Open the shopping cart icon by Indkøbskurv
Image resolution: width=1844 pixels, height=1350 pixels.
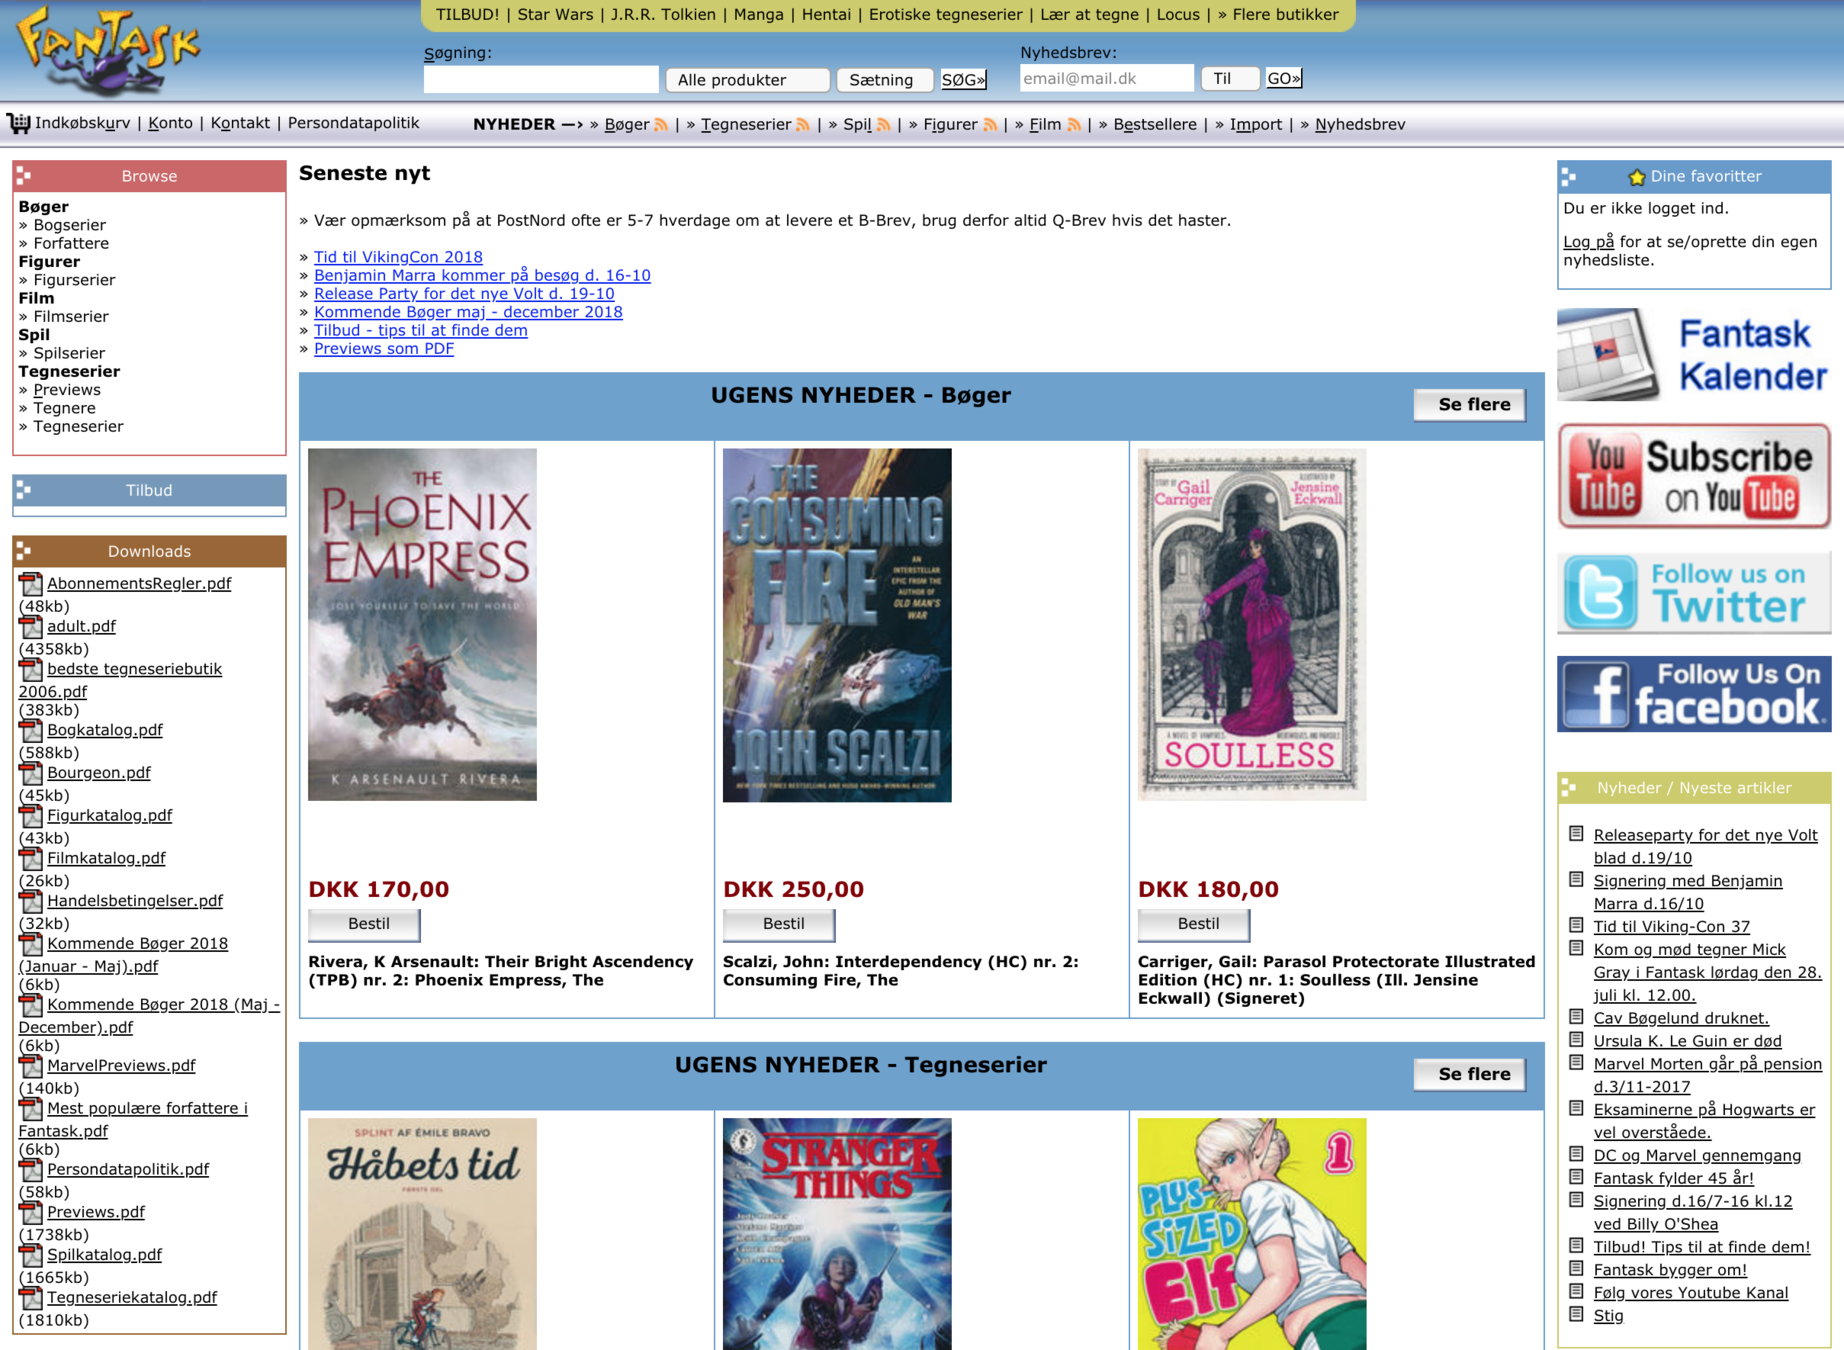pos(18,123)
